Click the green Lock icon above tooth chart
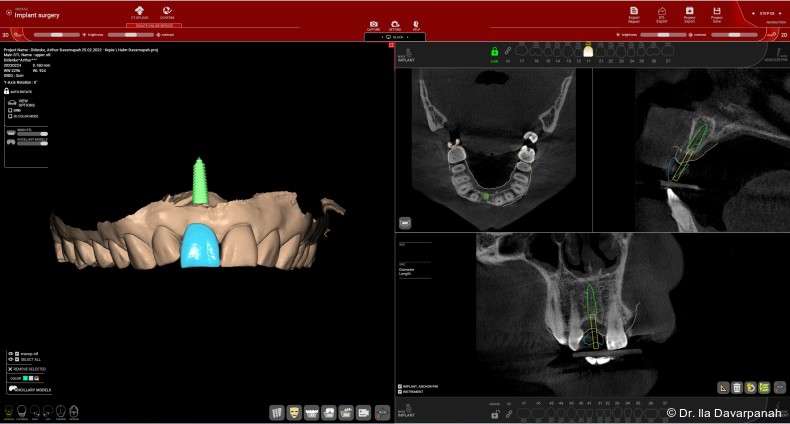 [494, 51]
